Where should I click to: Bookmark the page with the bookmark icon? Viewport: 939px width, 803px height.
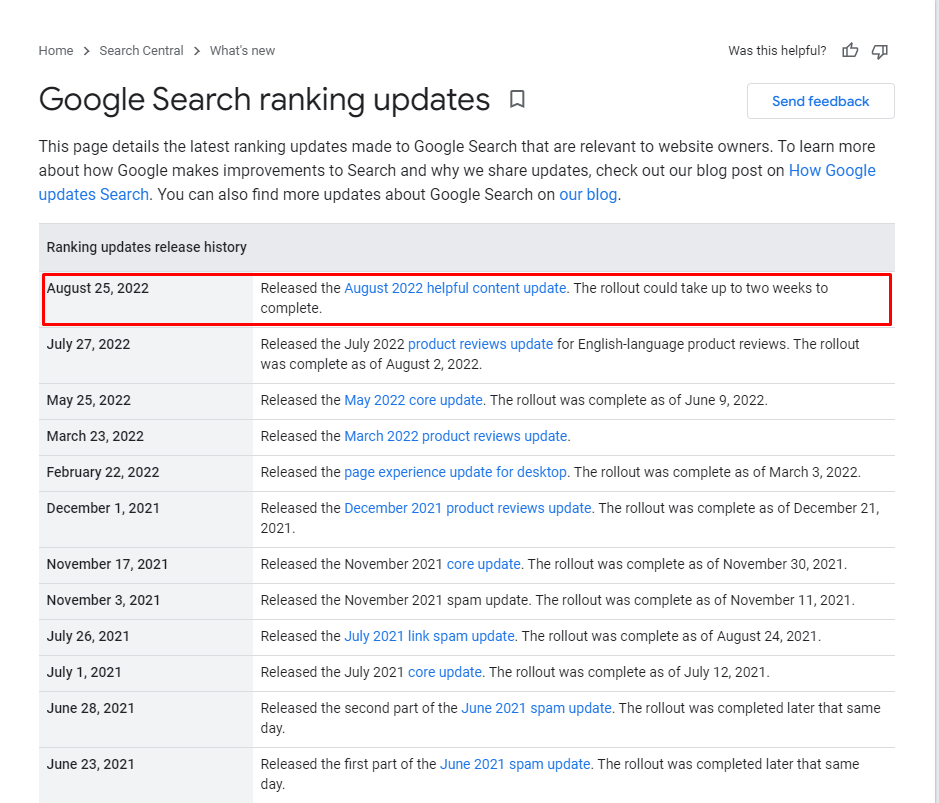click(517, 99)
